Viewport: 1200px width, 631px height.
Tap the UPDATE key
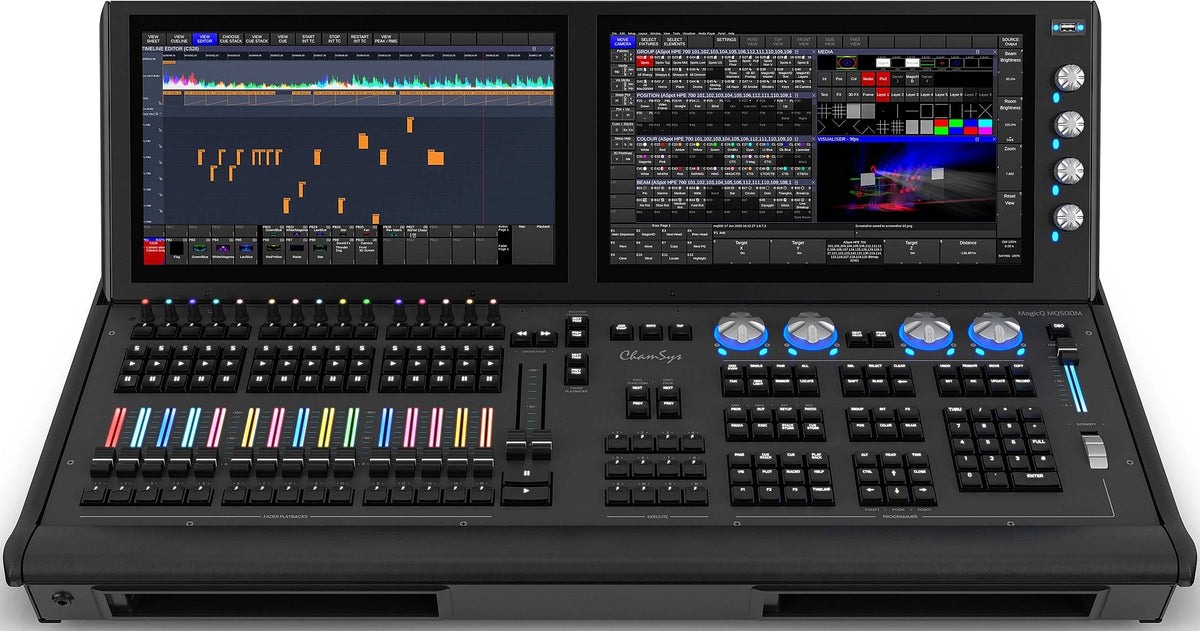(x=997, y=385)
